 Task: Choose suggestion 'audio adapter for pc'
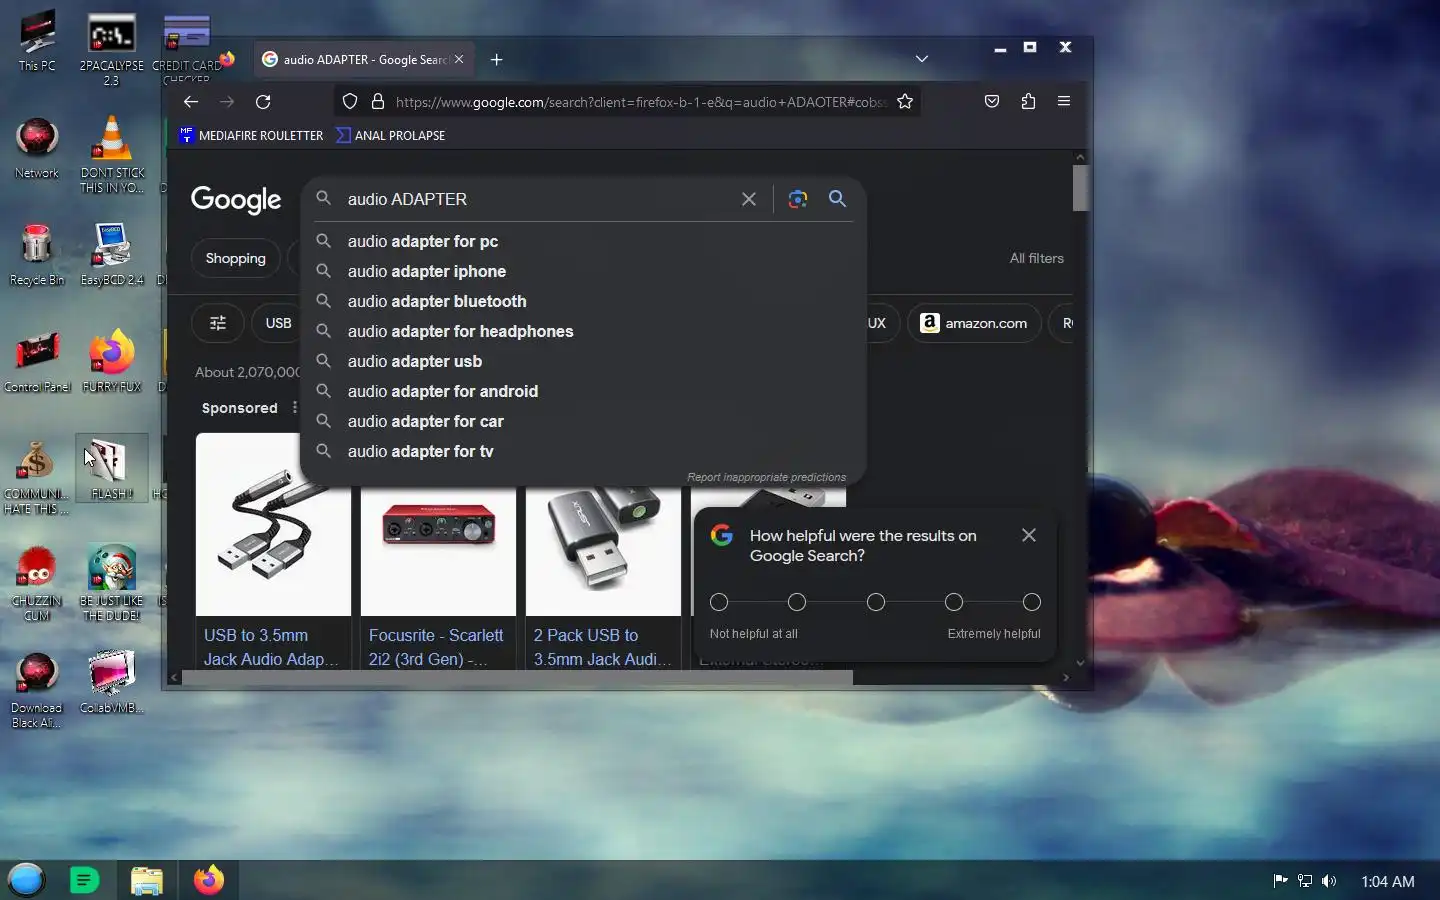pos(583,241)
